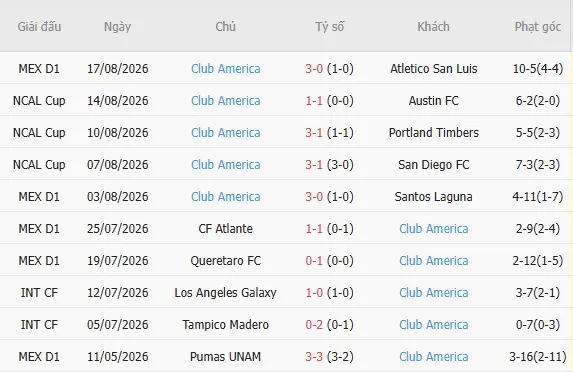Select the Tỷ số column header

(329, 27)
